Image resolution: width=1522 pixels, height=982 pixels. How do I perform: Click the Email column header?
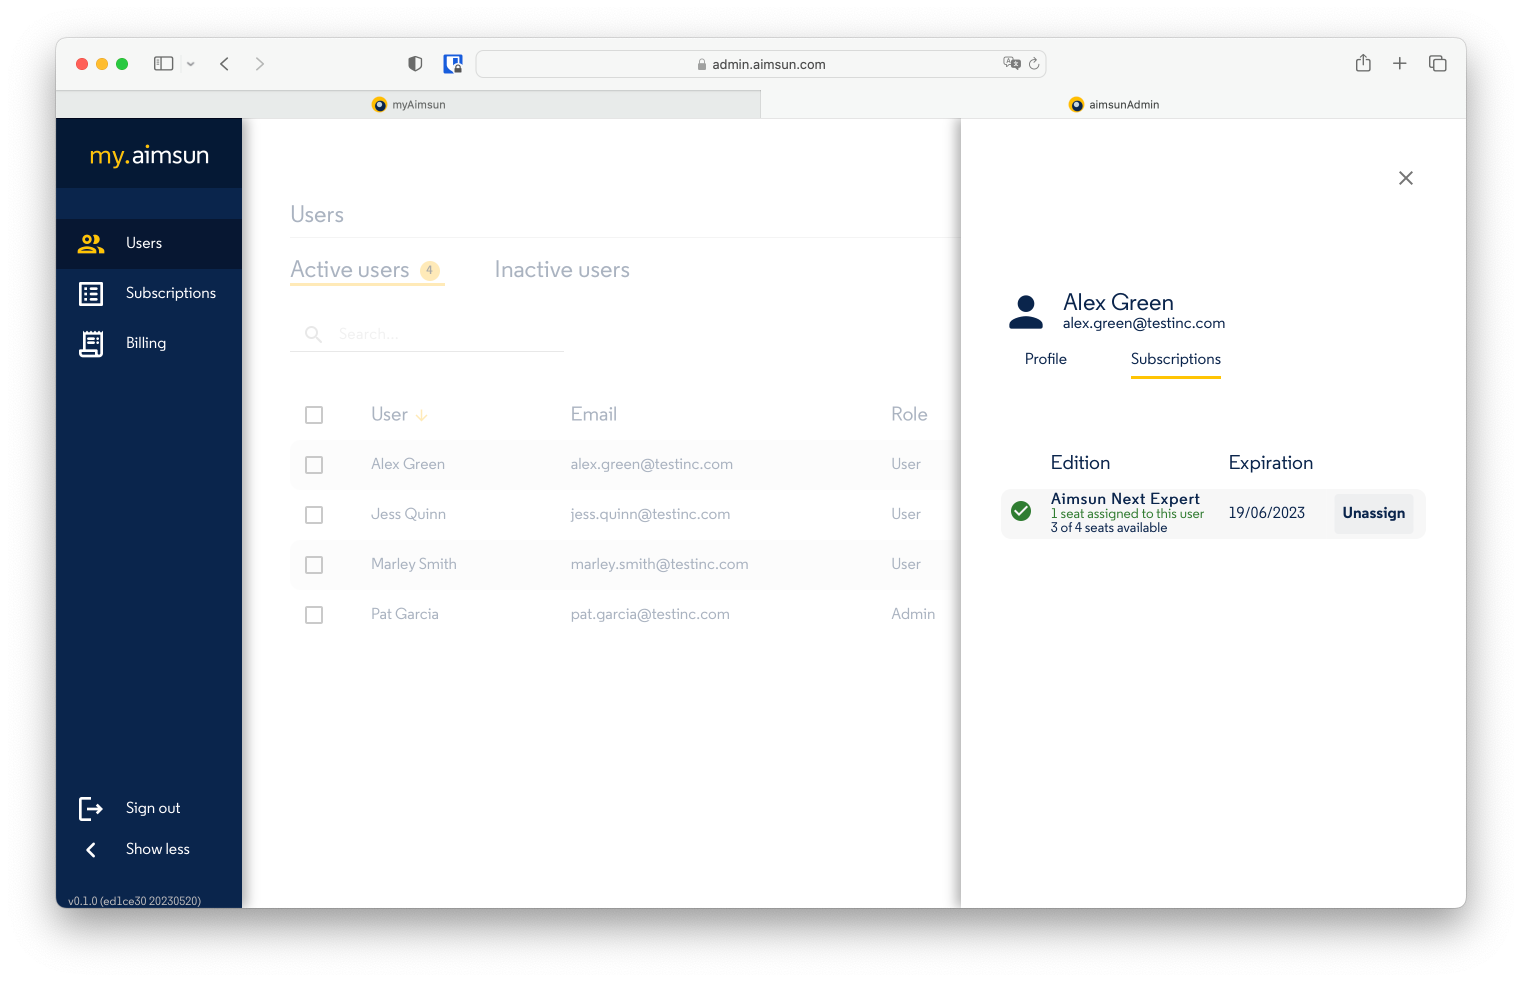[594, 414]
